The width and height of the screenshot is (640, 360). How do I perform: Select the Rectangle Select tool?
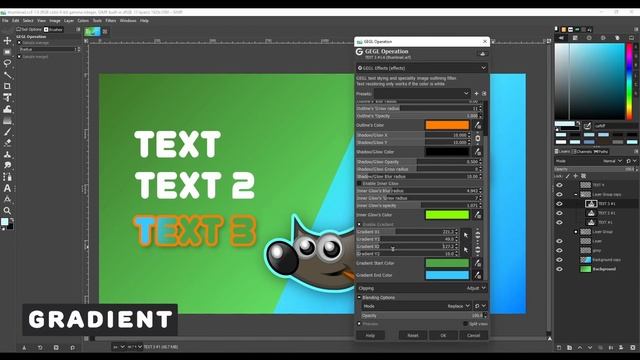point(7,52)
